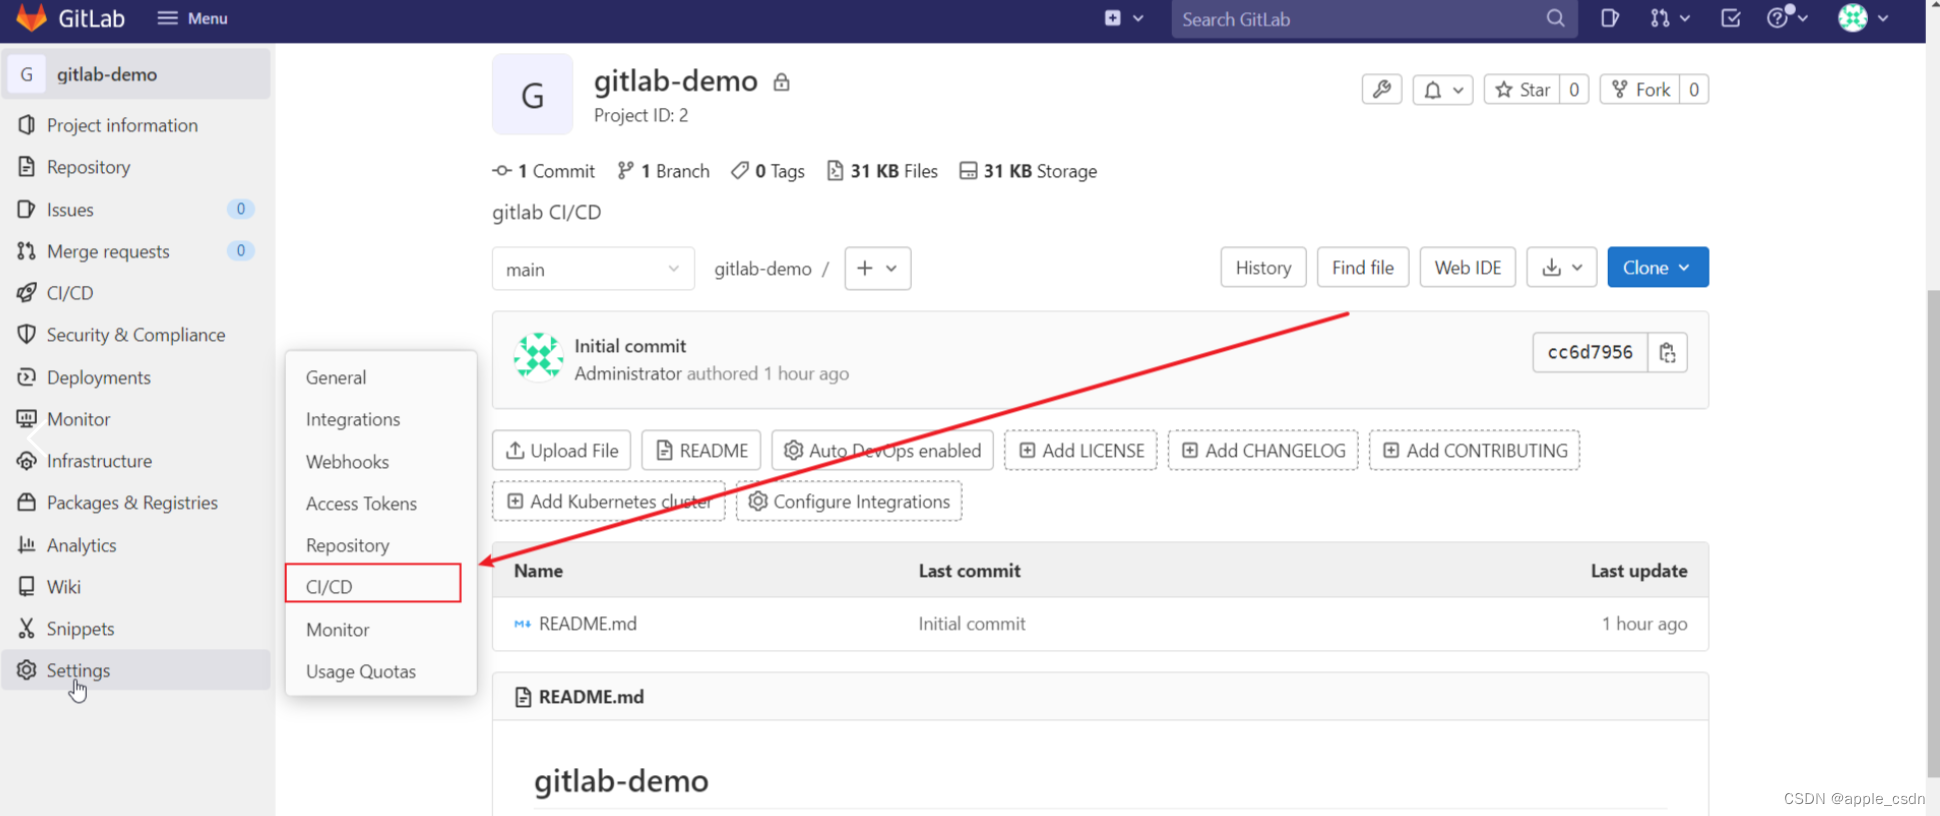
Task: Click Add CHANGELOG
Action: coord(1263,450)
